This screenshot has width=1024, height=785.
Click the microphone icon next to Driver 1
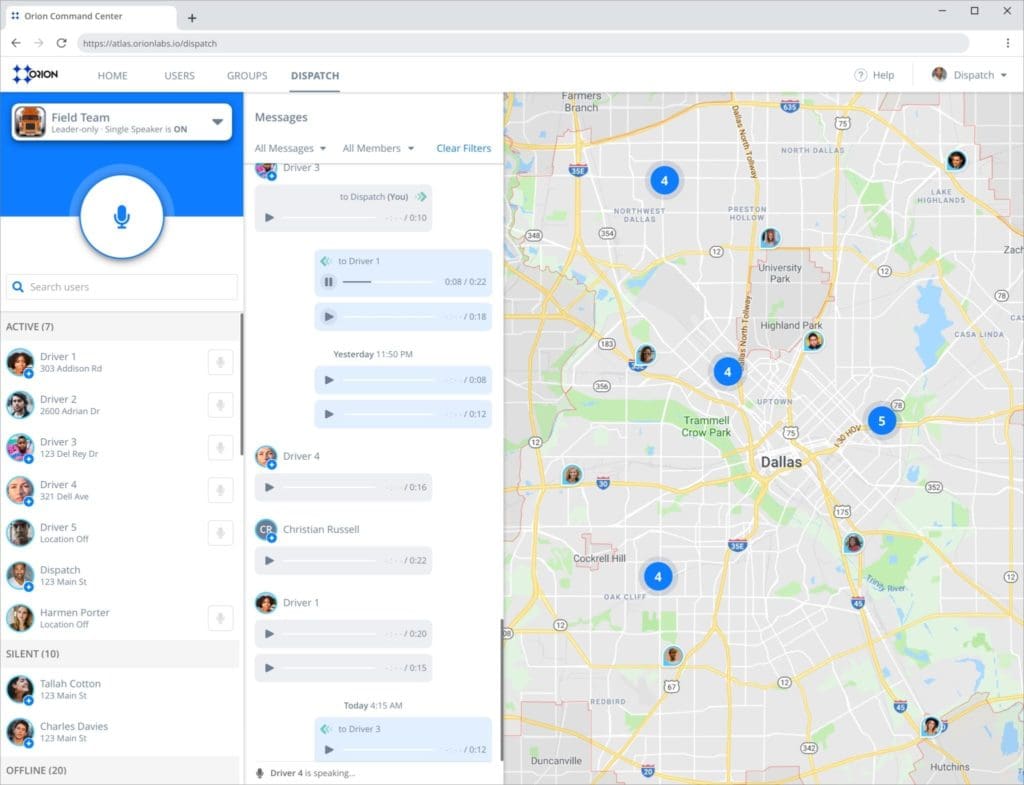(x=220, y=362)
